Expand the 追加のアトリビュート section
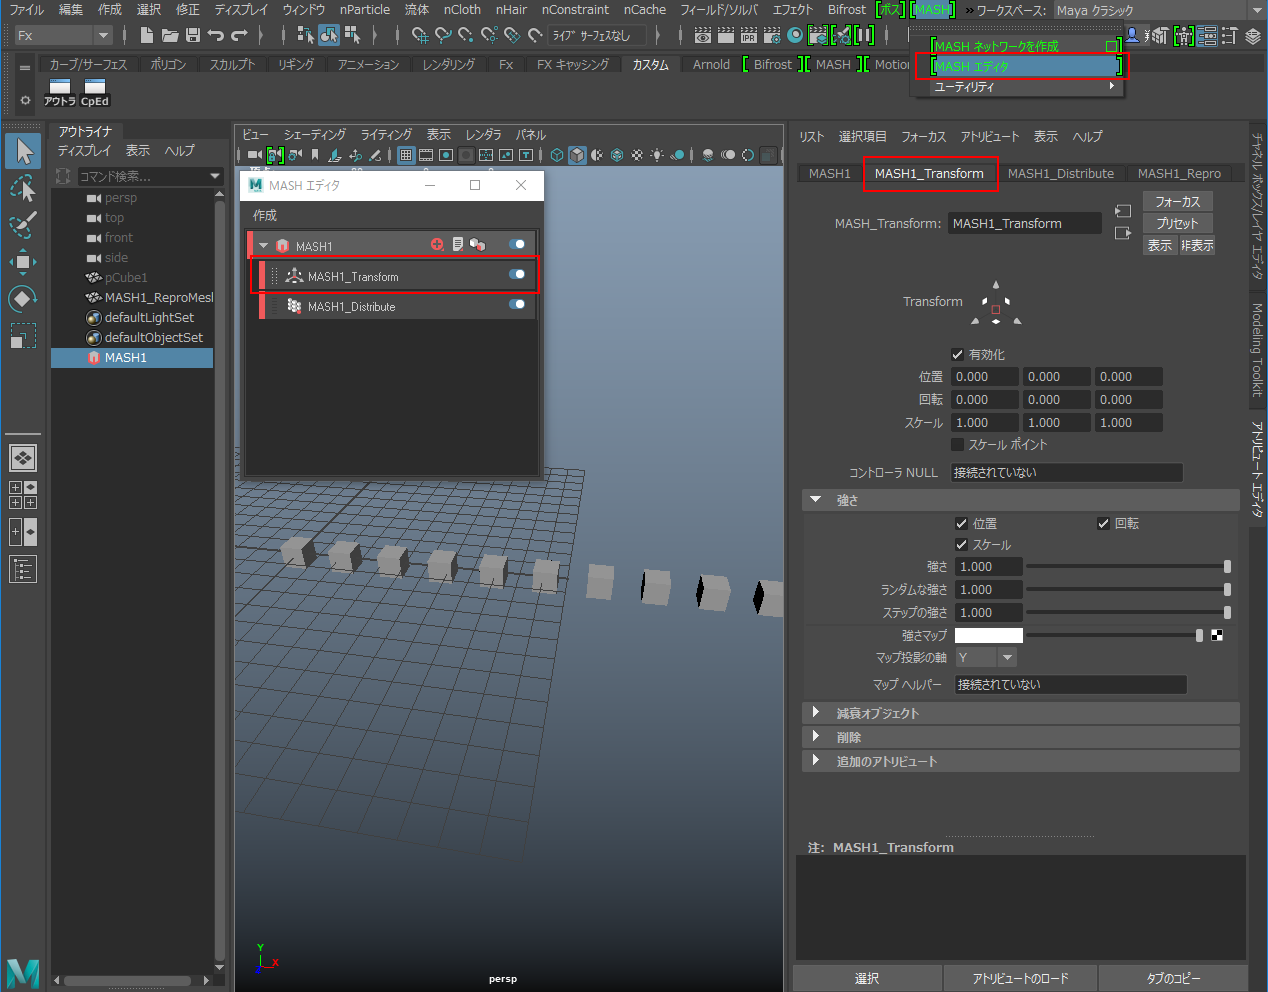This screenshot has height=992, width=1268. click(x=816, y=760)
